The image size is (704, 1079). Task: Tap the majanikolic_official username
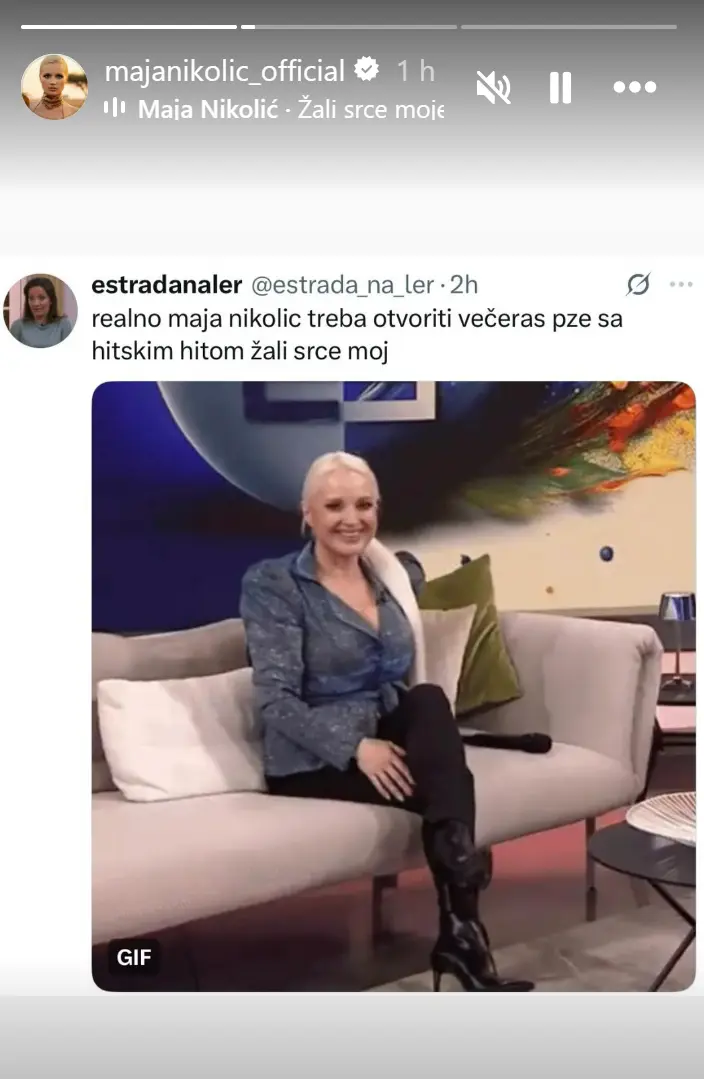(224, 71)
